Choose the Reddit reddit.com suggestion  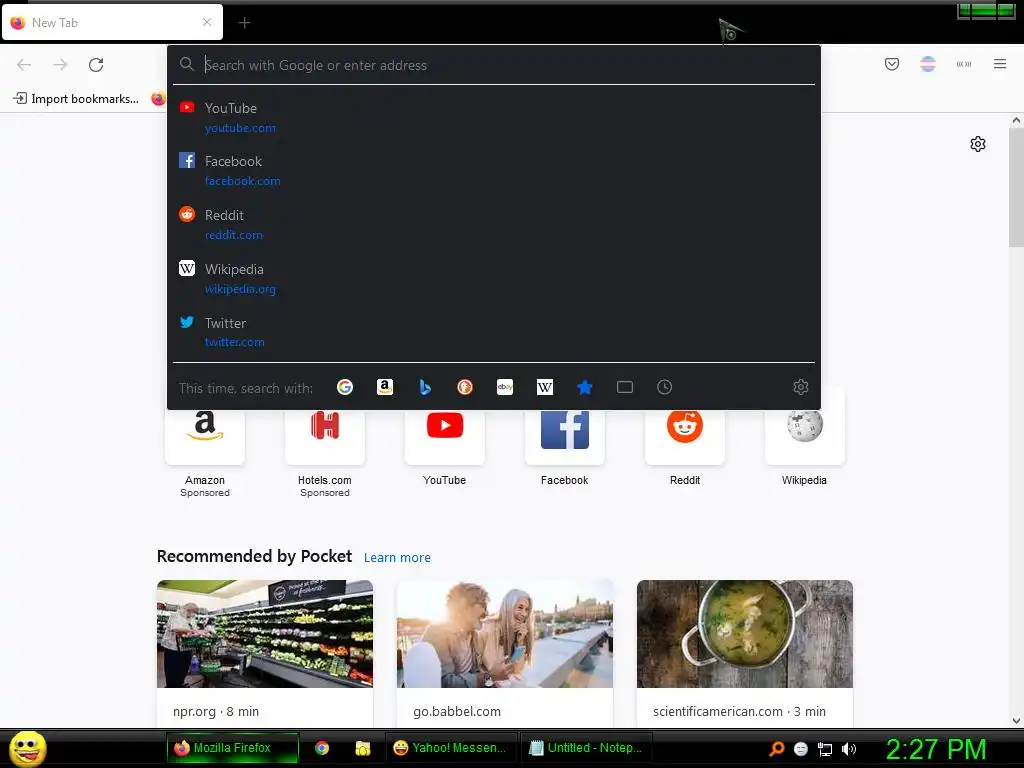[494, 225]
